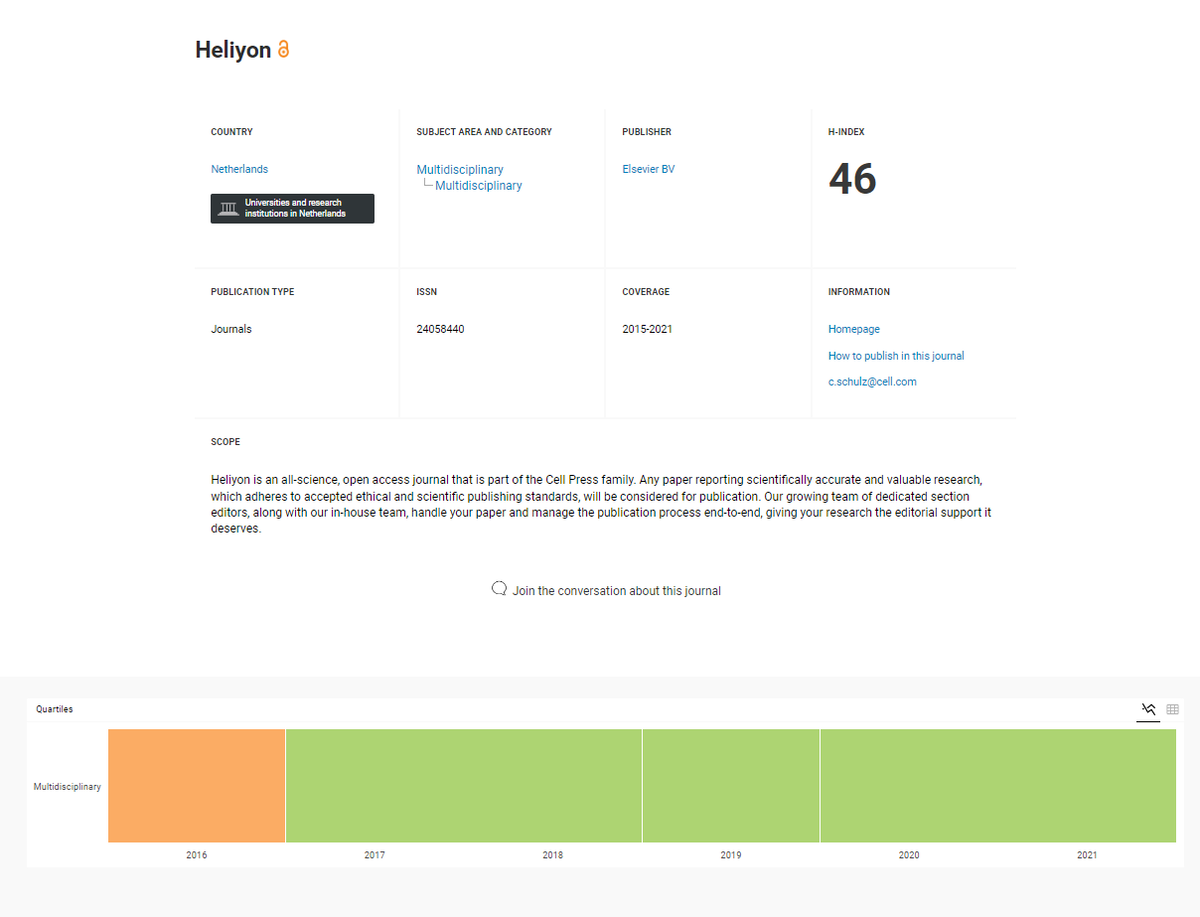This screenshot has height=917, width=1200.
Task: Click the 2017 axis label
Action: point(374,855)
